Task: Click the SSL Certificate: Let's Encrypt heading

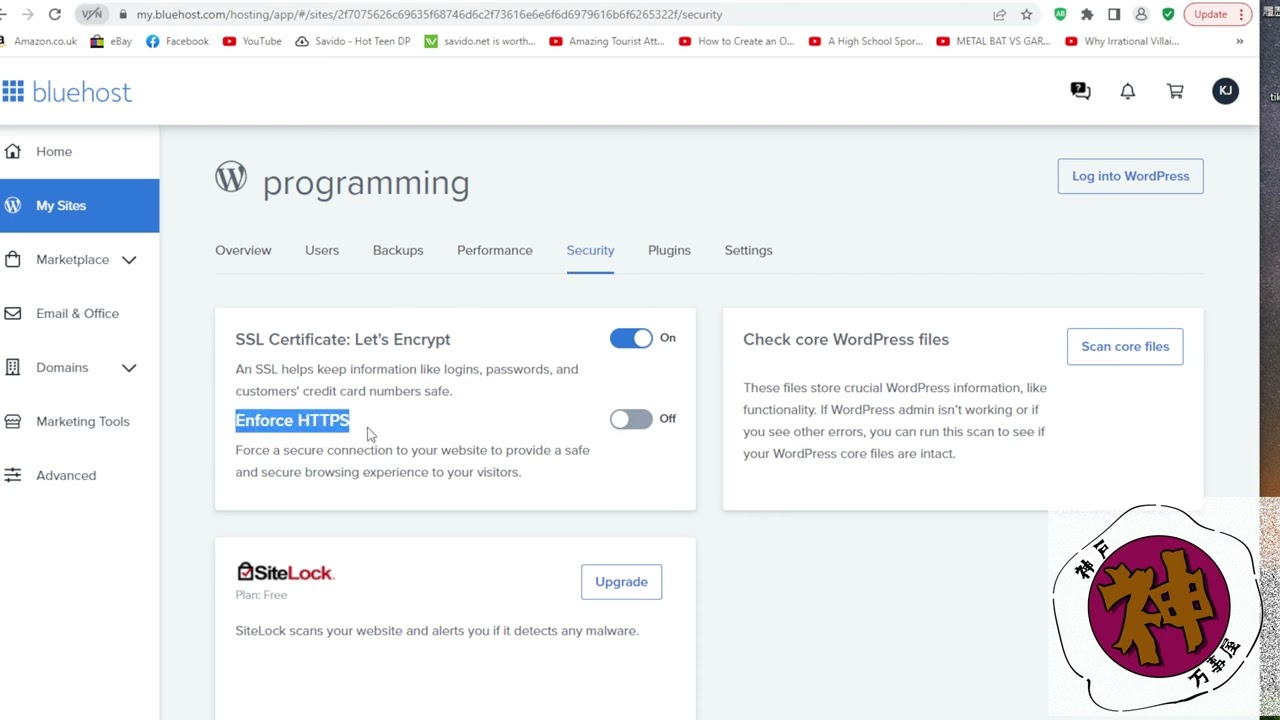Action: click(x=343, y=339)
